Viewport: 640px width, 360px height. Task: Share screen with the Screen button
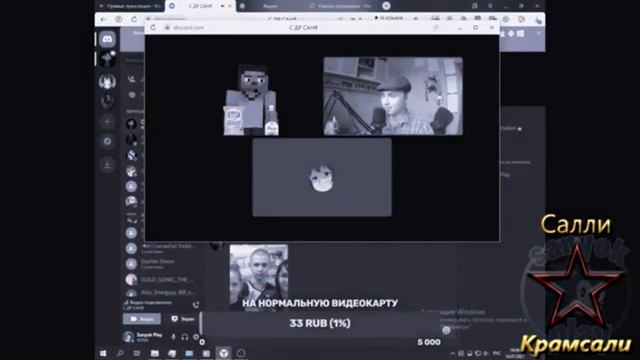point(183,319)
